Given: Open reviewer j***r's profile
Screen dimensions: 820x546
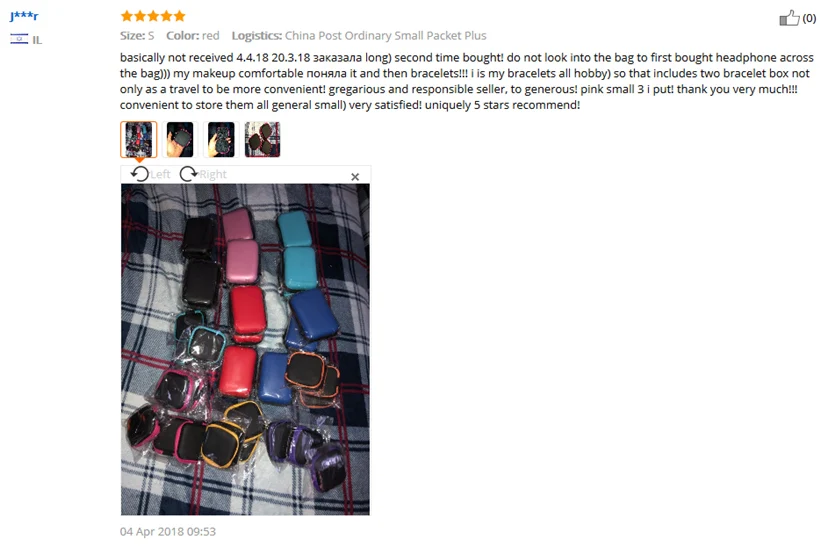Looking at the screenshot, I should (24, 16).
